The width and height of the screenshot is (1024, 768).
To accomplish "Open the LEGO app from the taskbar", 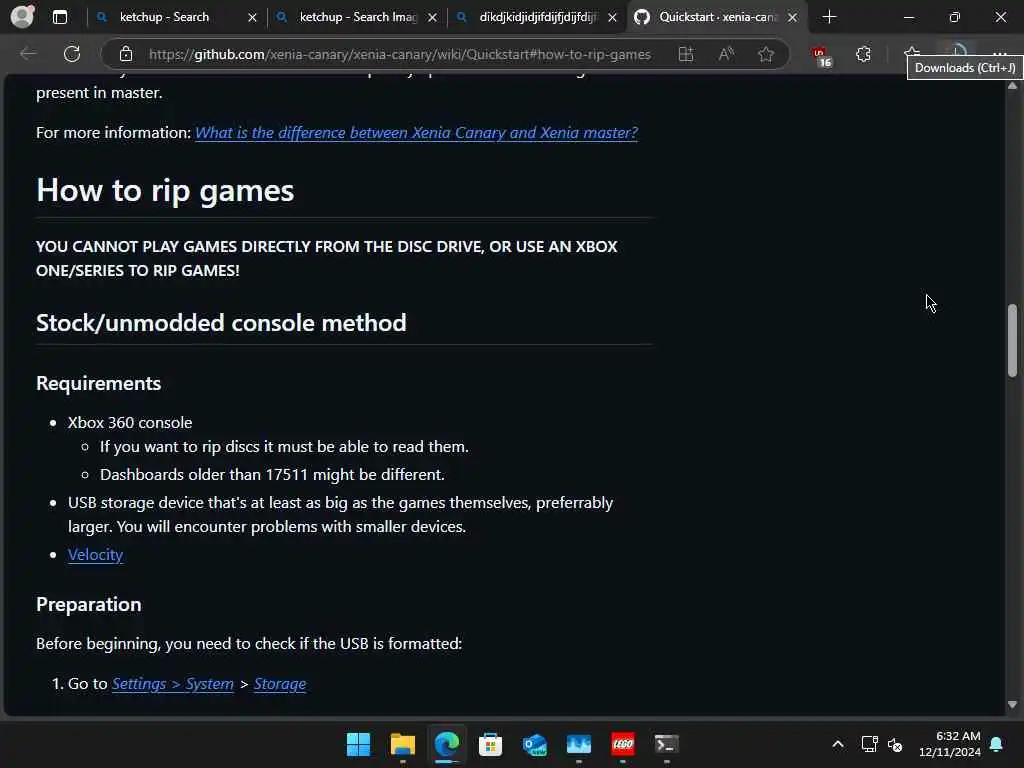I will [623, 744].
